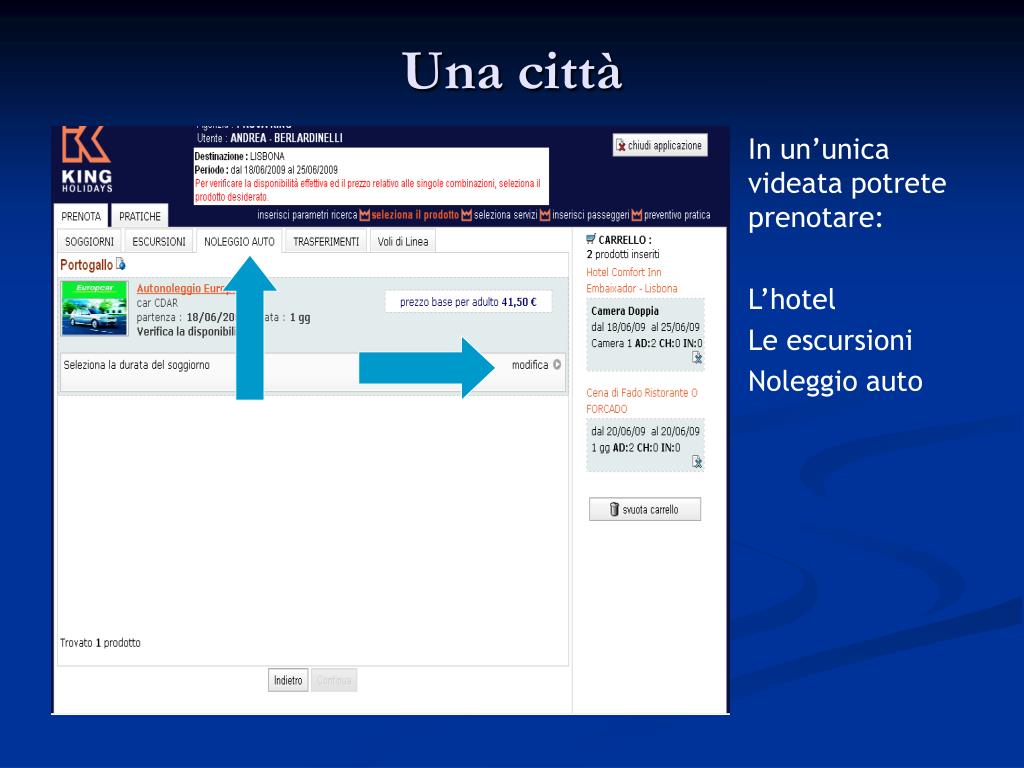1024x768 pixels.
Task: Click the trash icon on svuota carrello
Action: [x=614, y=509]
